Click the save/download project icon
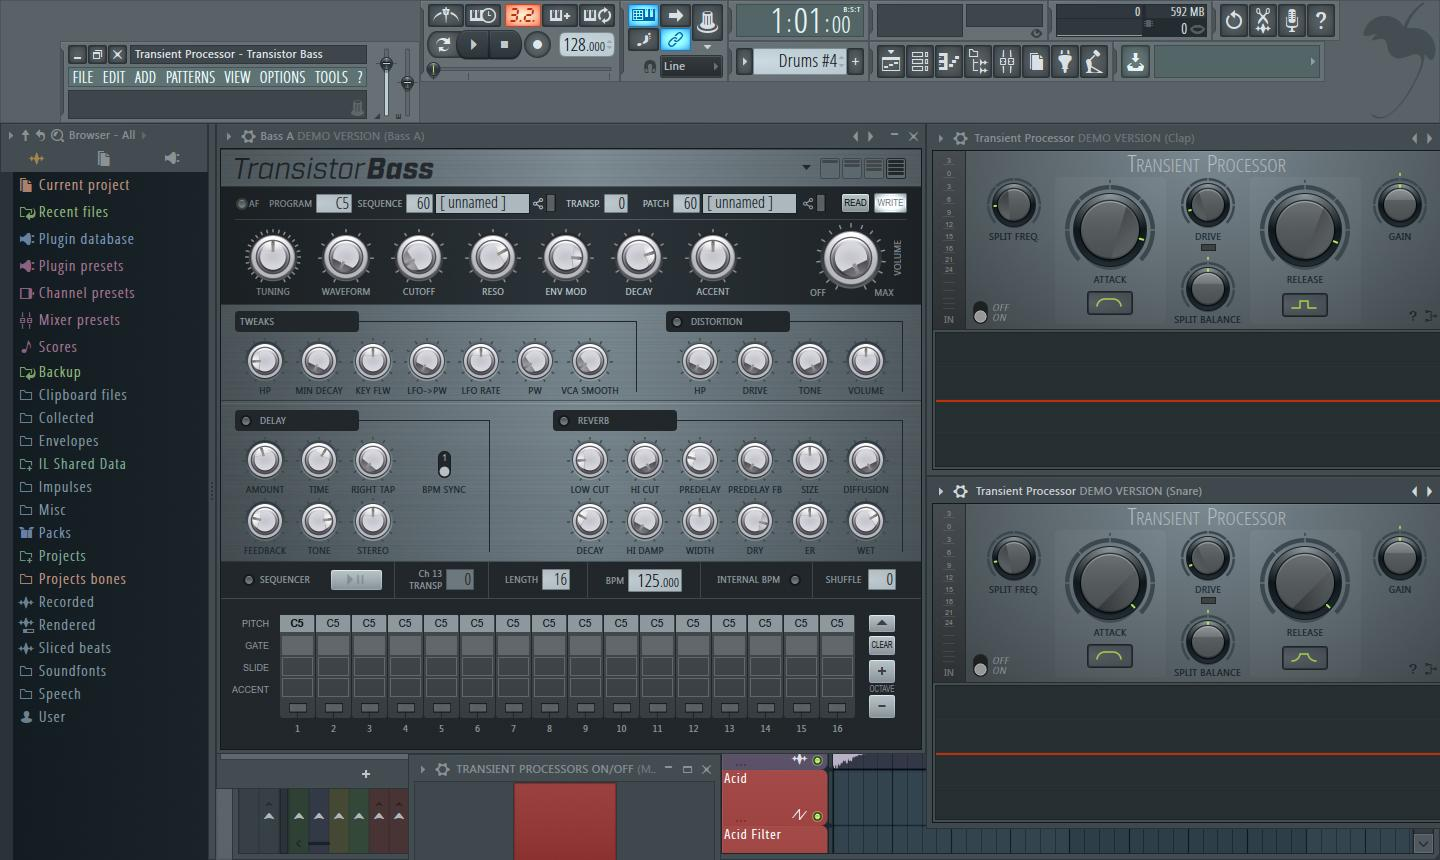Viewport: 1440px width, 860px height. pyautogui.click(x=1135, y=62)
